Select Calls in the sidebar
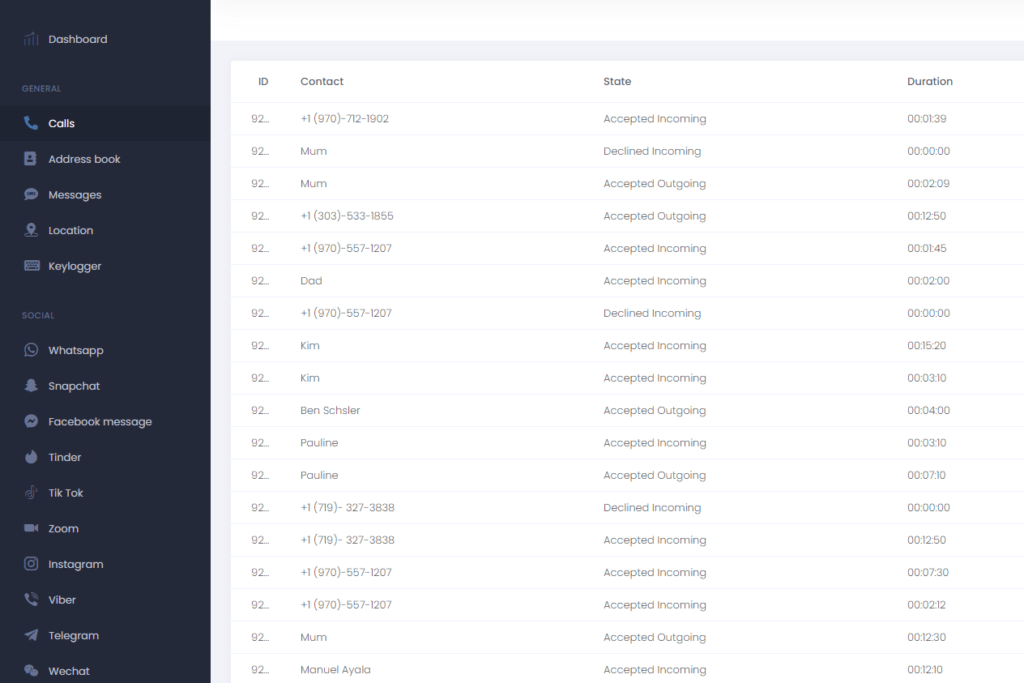This screenshot has height=683, width=1024. (61, 123)
